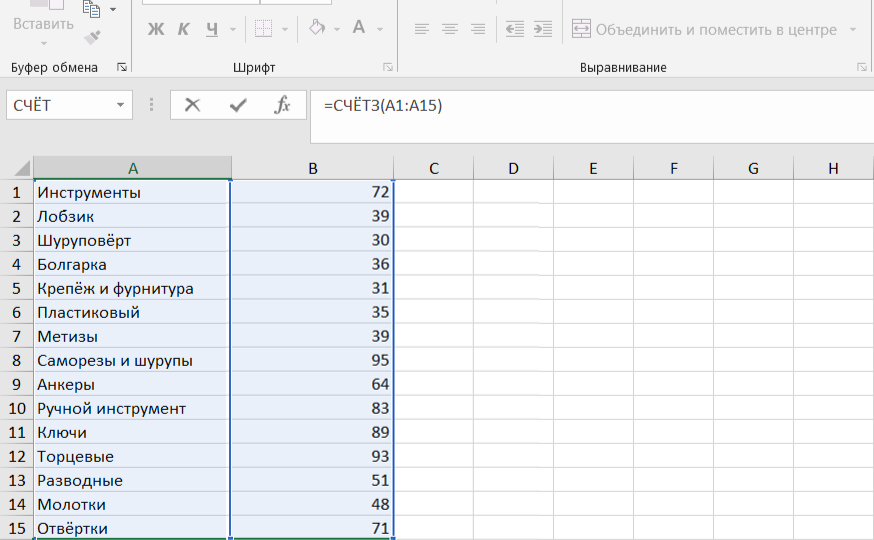Click cell containing Пластиковый
Viewport: 874px width, 540px height.
point(133,312)
